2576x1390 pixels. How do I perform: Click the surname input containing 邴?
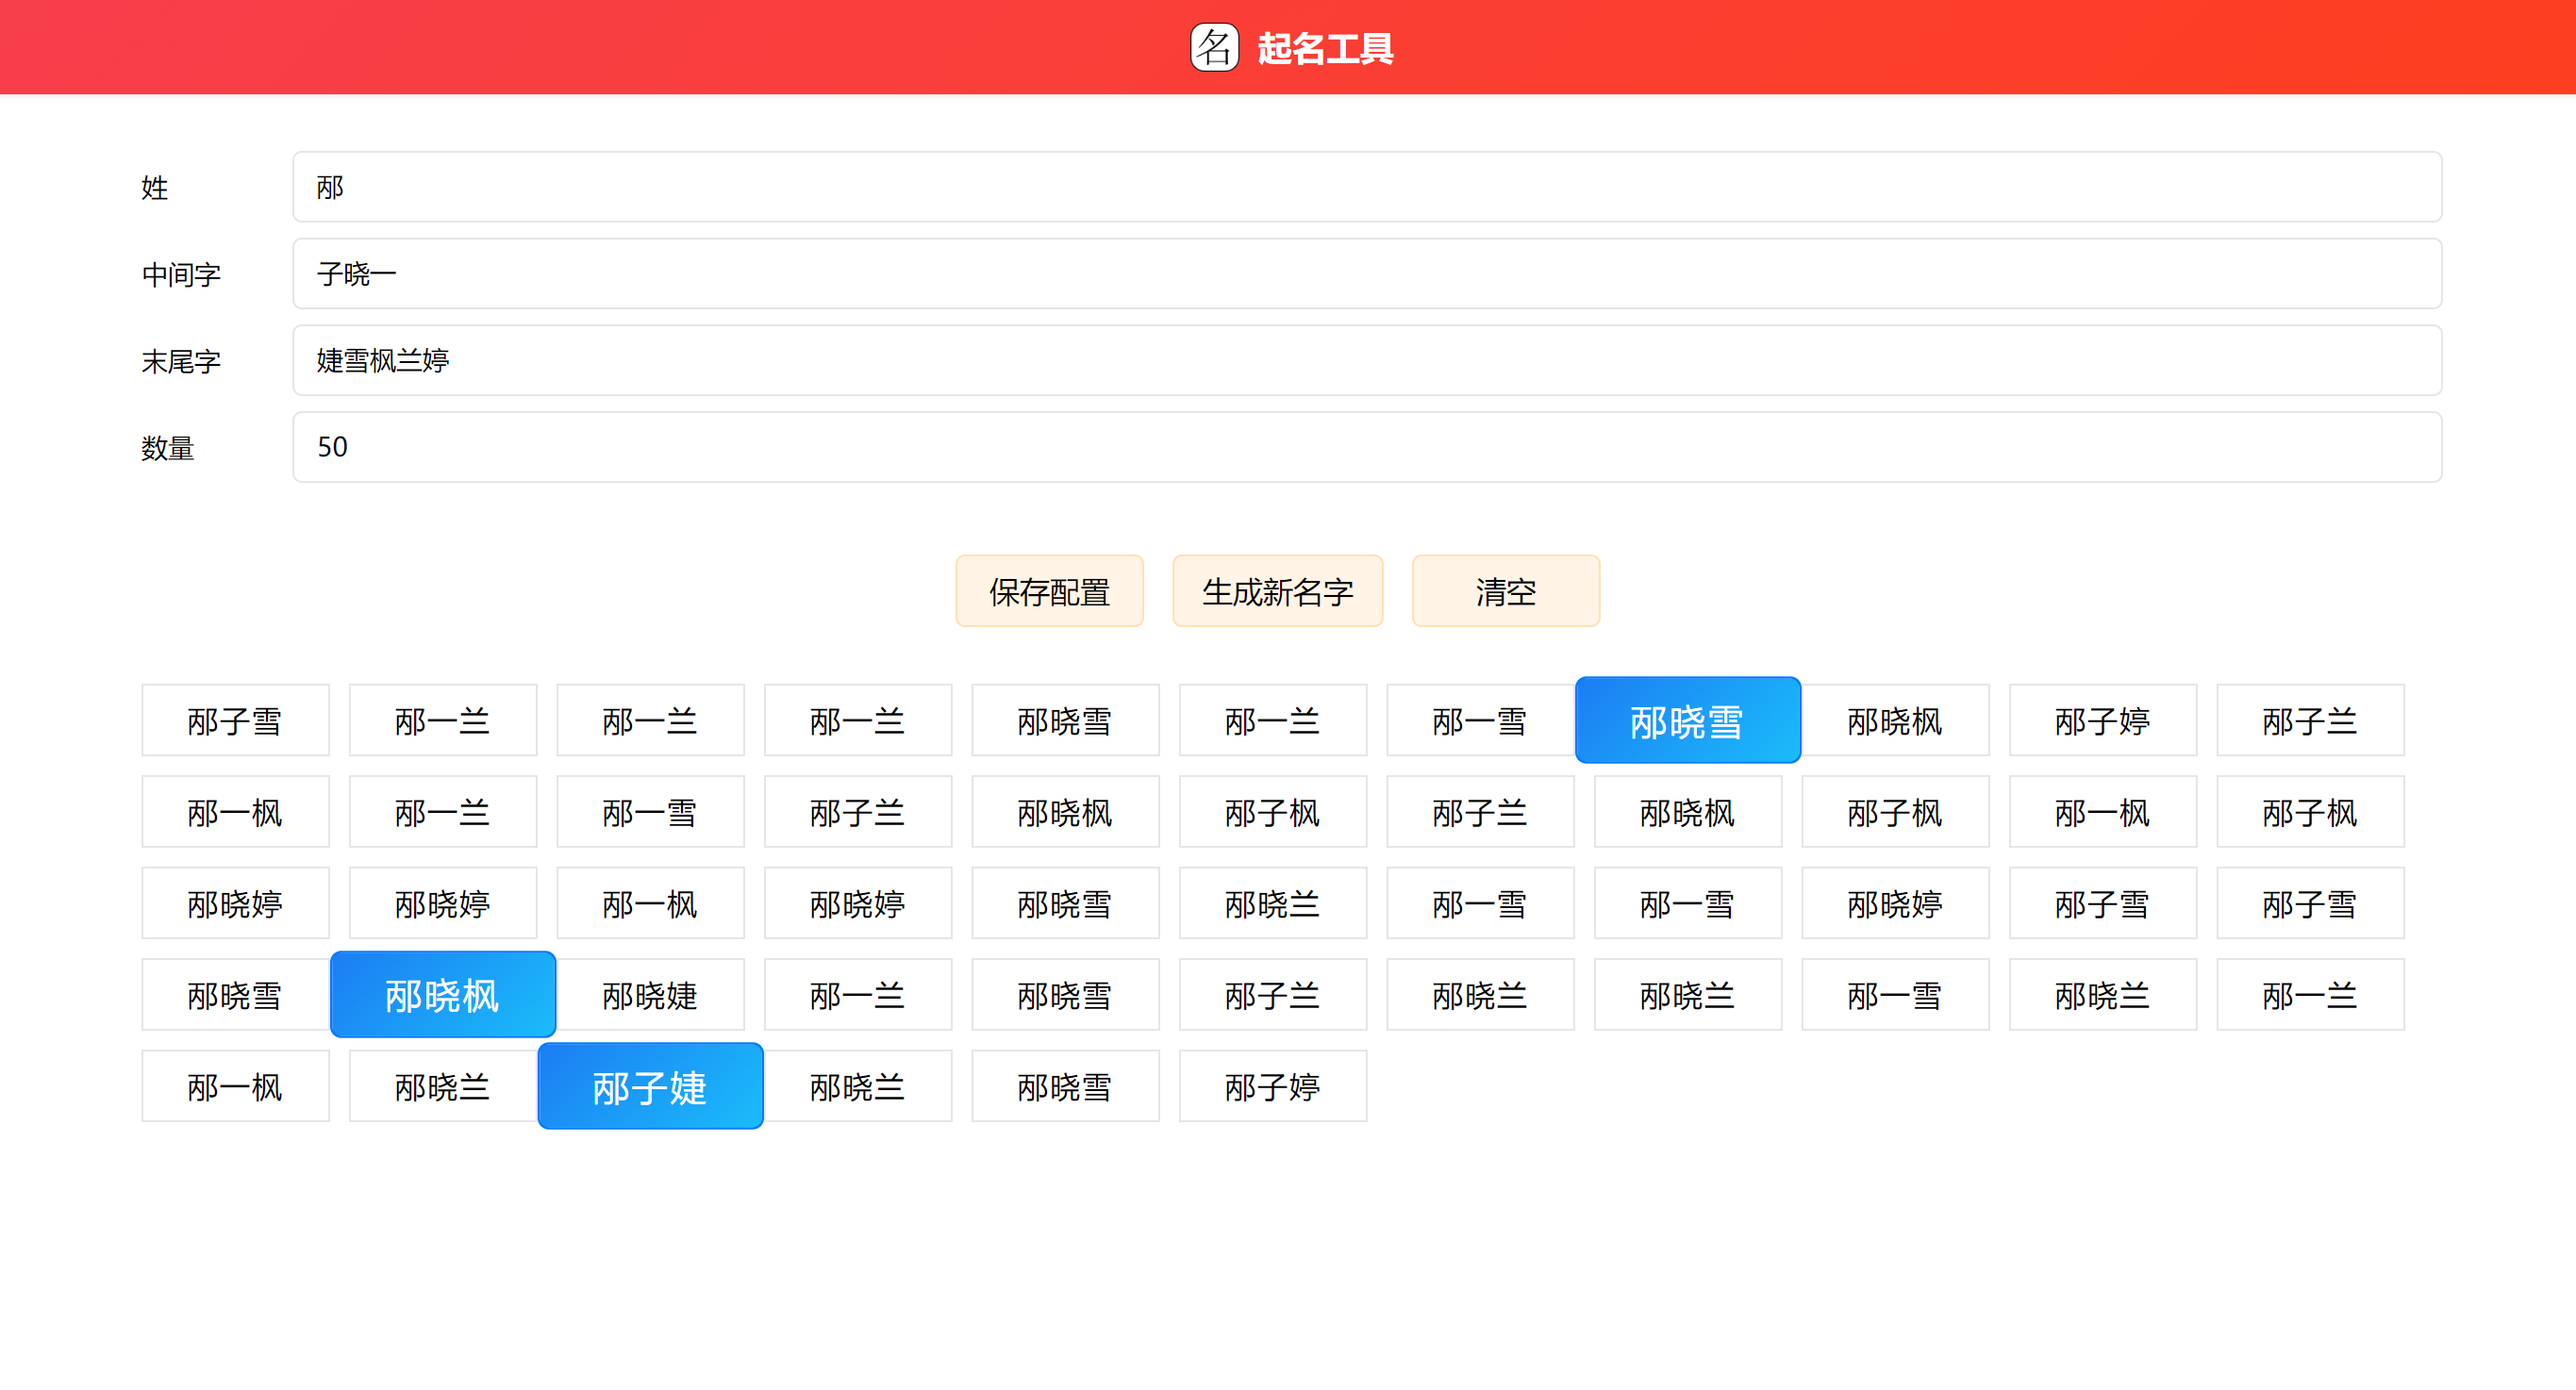pos(1366,187)
